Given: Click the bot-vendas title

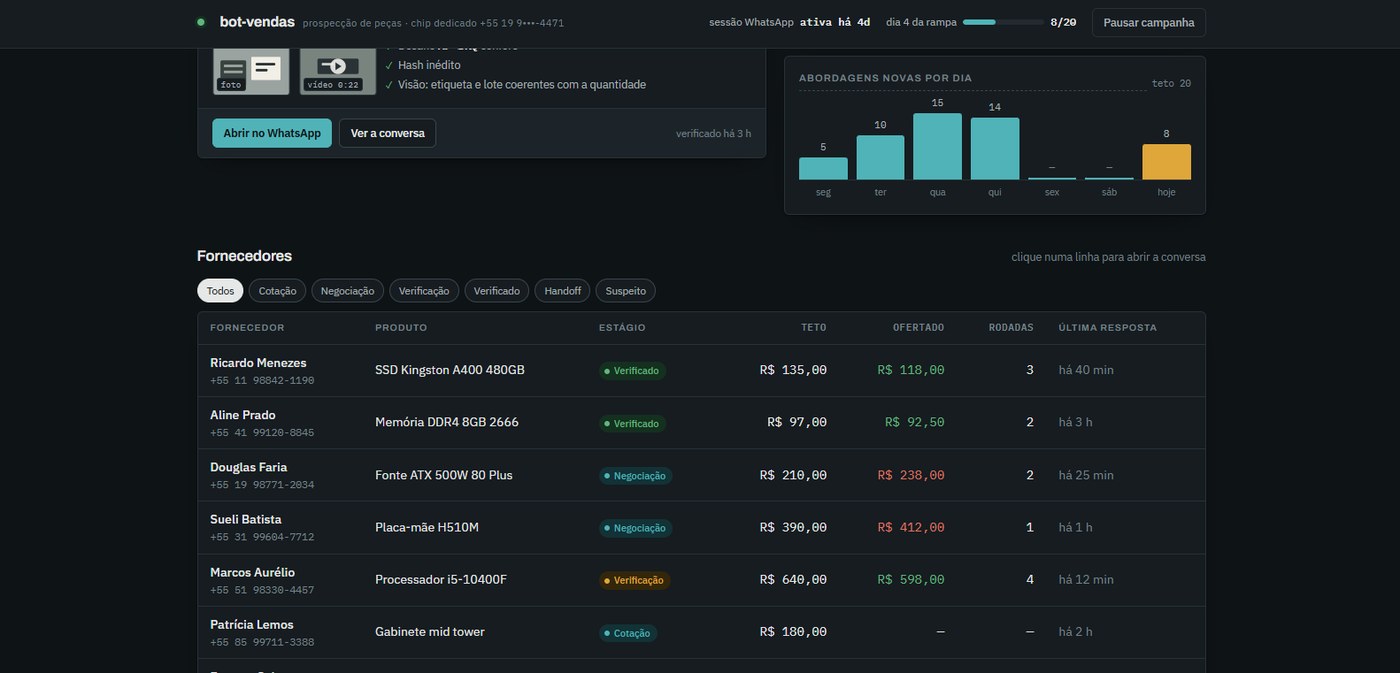Looking at the screenshot, I should (x=257, y=21).
